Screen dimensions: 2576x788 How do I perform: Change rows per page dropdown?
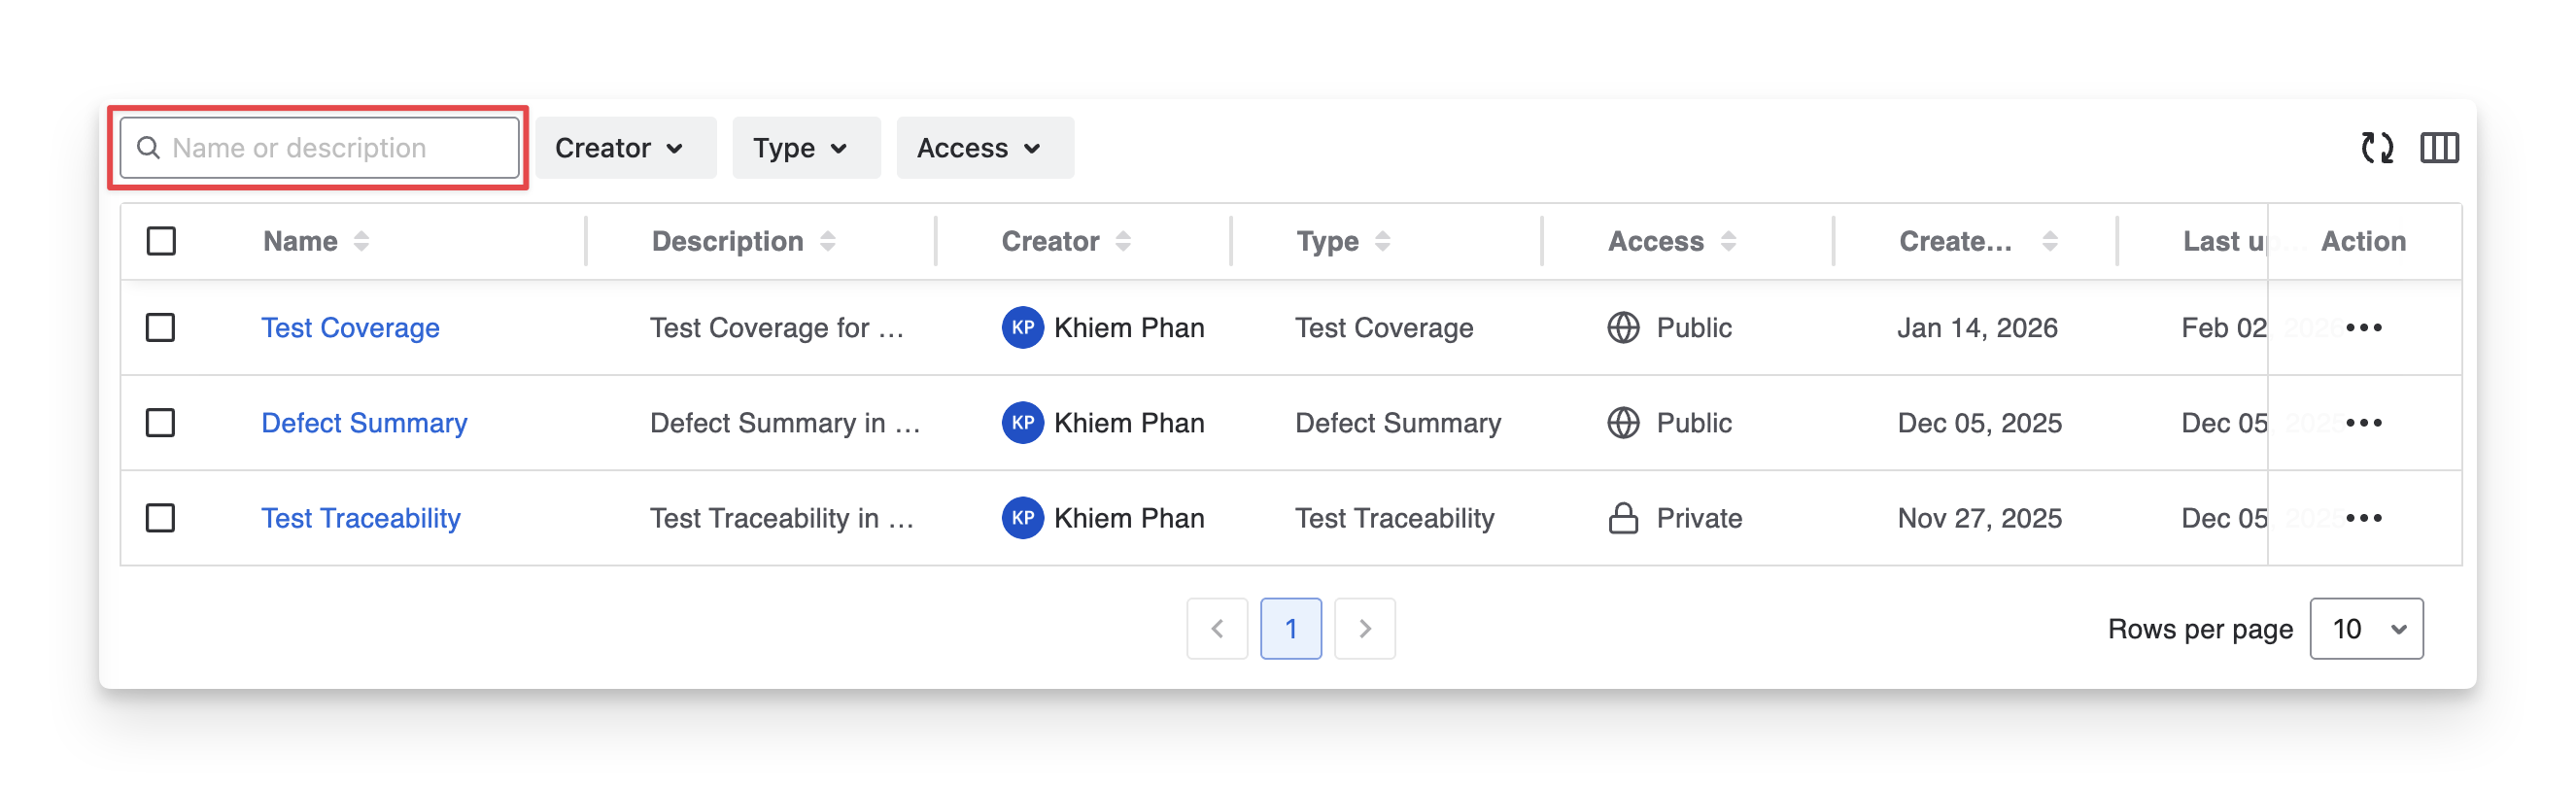click(2365, 629)
